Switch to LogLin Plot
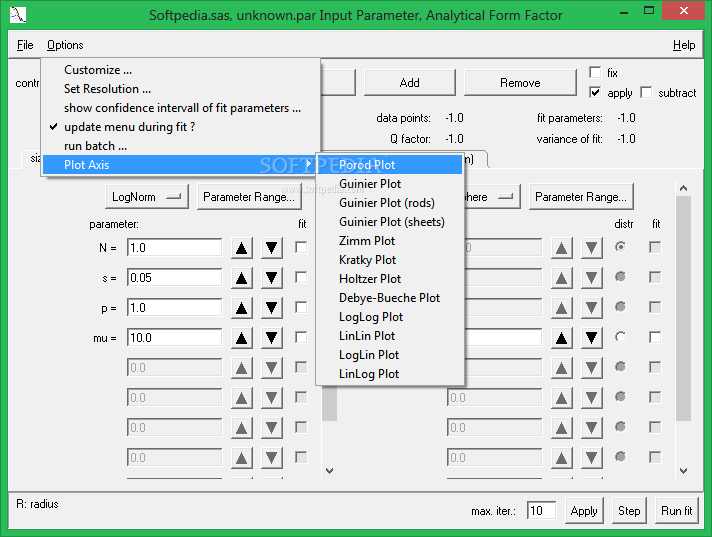 [390, 355]
